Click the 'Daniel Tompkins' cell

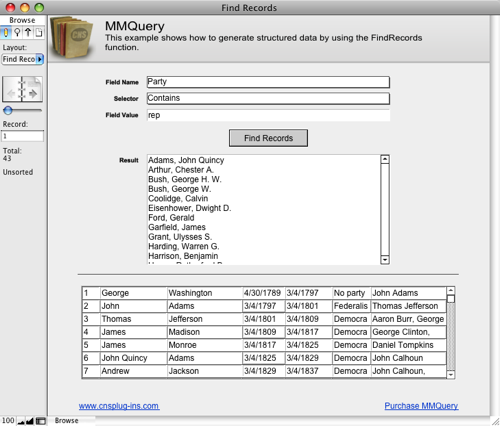(x=408, y=345)
